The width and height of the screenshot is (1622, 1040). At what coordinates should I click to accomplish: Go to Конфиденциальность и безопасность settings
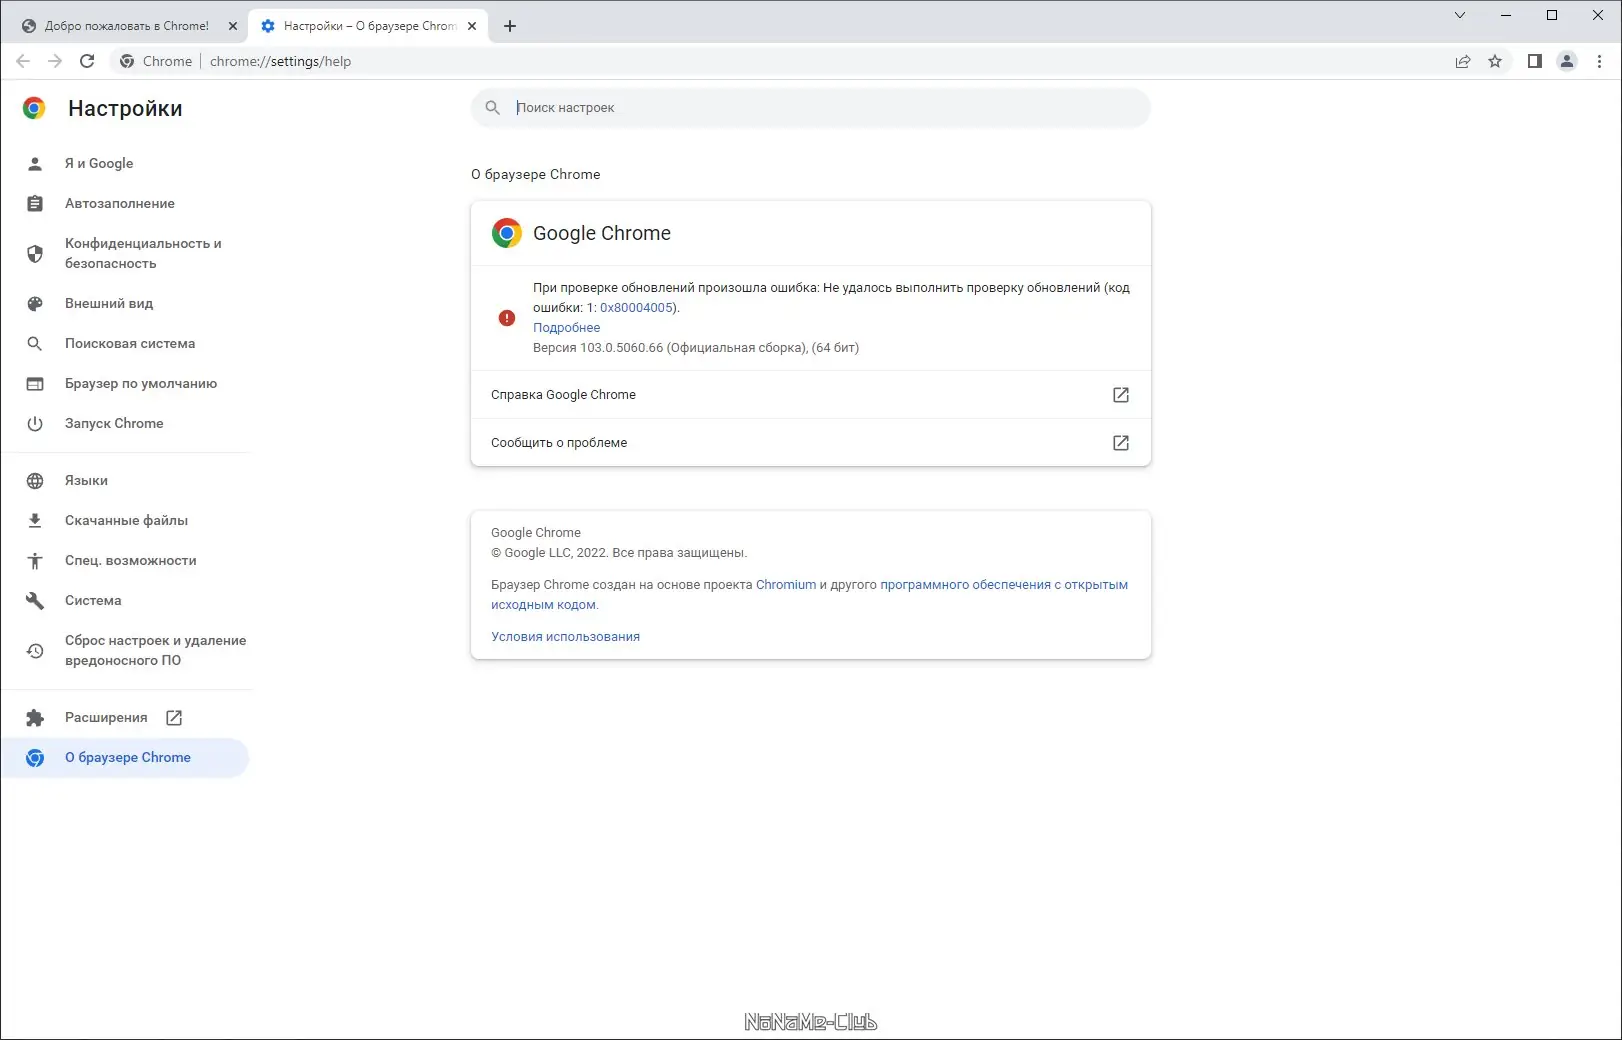click(143, 254)
